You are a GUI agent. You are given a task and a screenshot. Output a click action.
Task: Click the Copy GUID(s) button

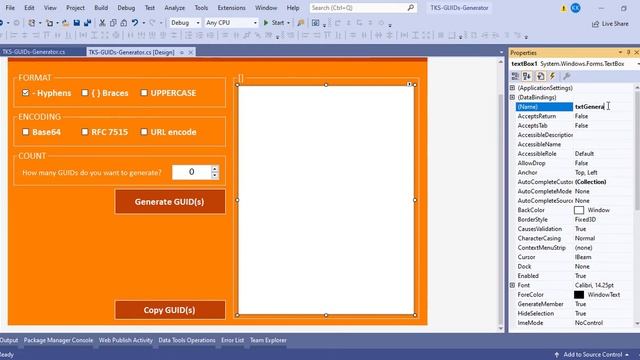[x=170, y=310]
